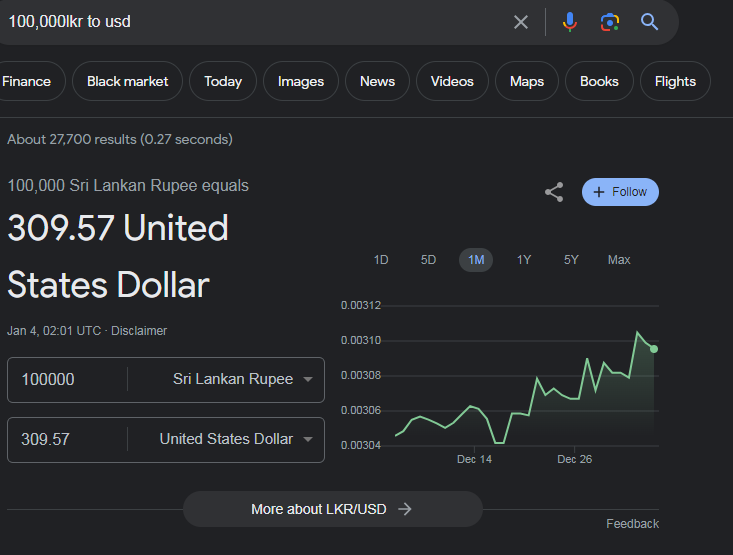
Task: Switch to Books results
Action: tap(599, 81)
